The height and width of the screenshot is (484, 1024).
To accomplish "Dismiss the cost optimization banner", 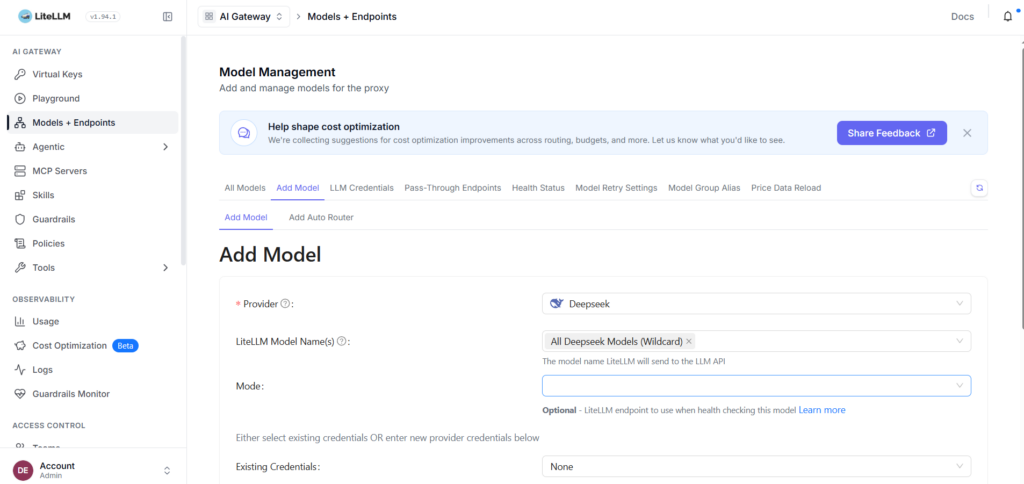I will click(967, 133).
